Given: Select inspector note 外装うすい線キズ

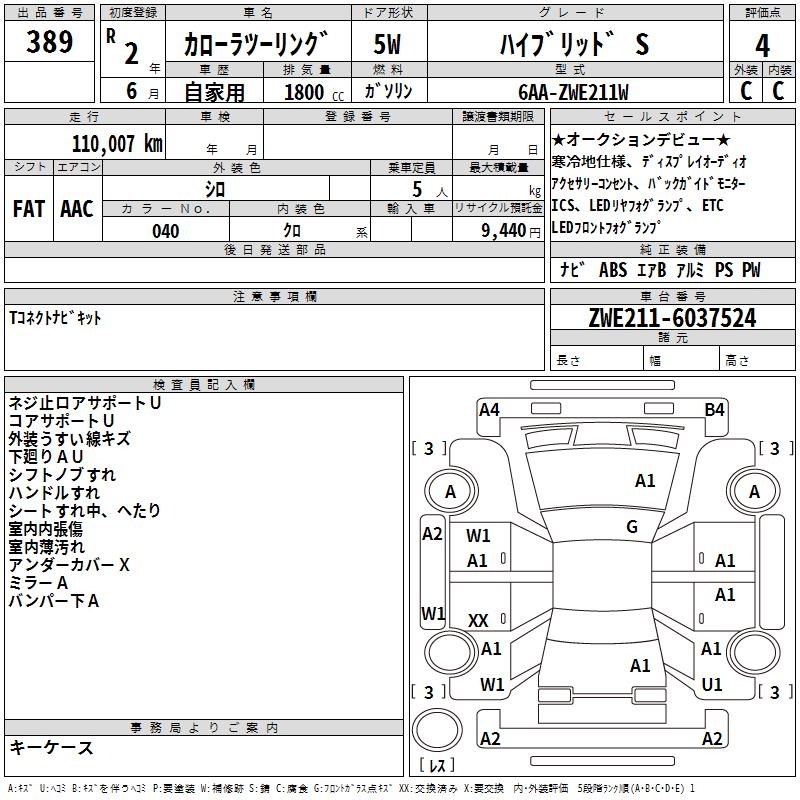Looking at the screenshot, I should 69,439.
